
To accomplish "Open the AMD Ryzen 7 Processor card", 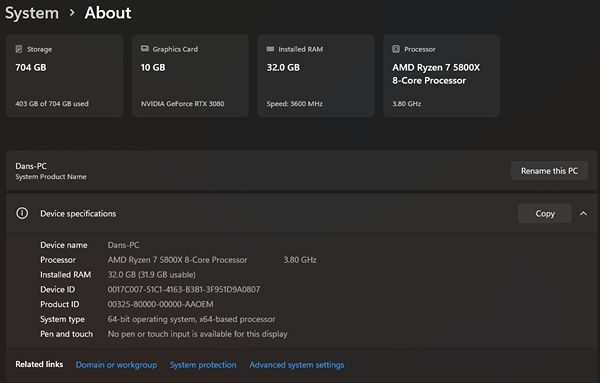I will [442, 76].
